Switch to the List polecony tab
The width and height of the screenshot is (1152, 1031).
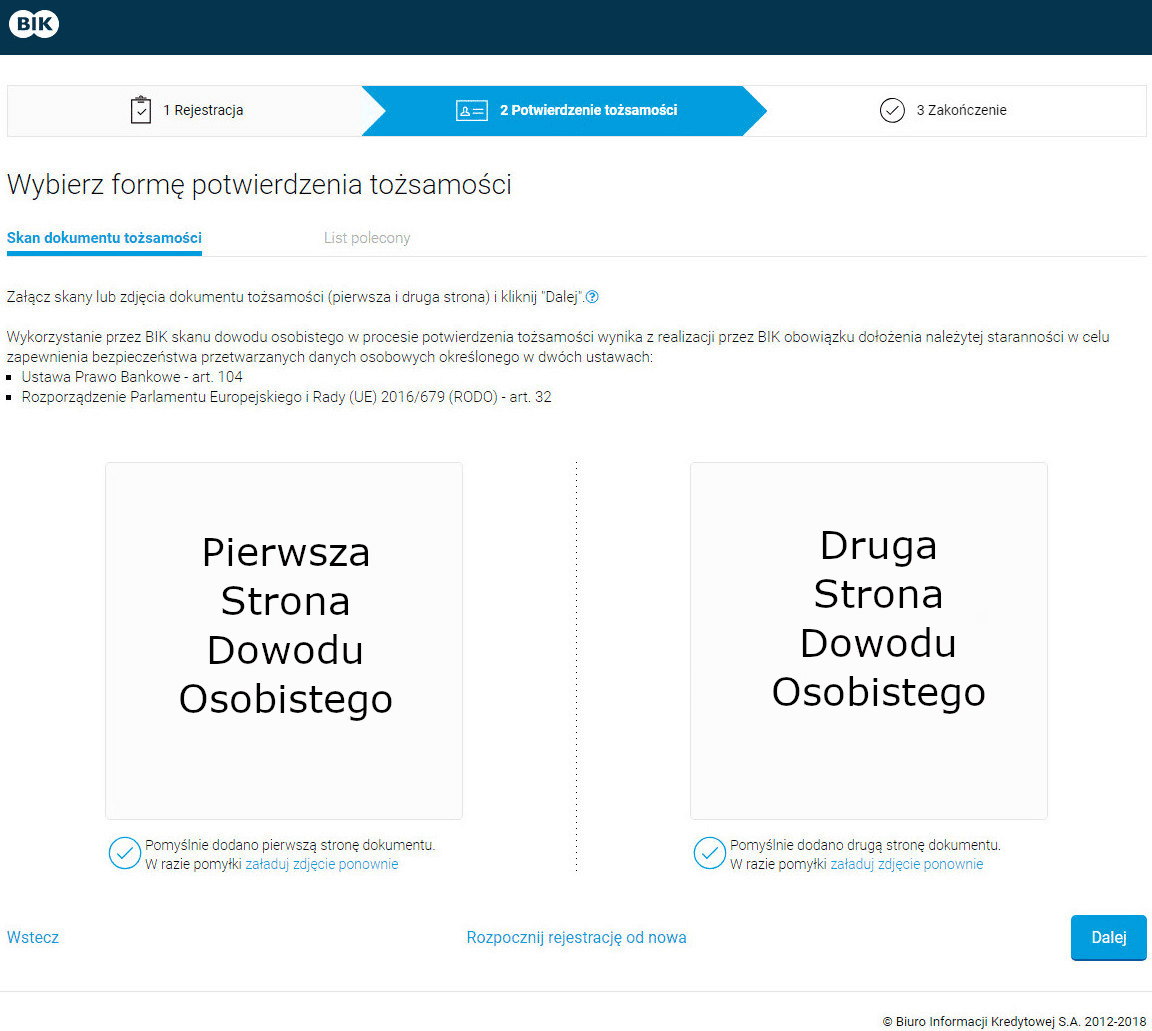(x=367, y=238)
